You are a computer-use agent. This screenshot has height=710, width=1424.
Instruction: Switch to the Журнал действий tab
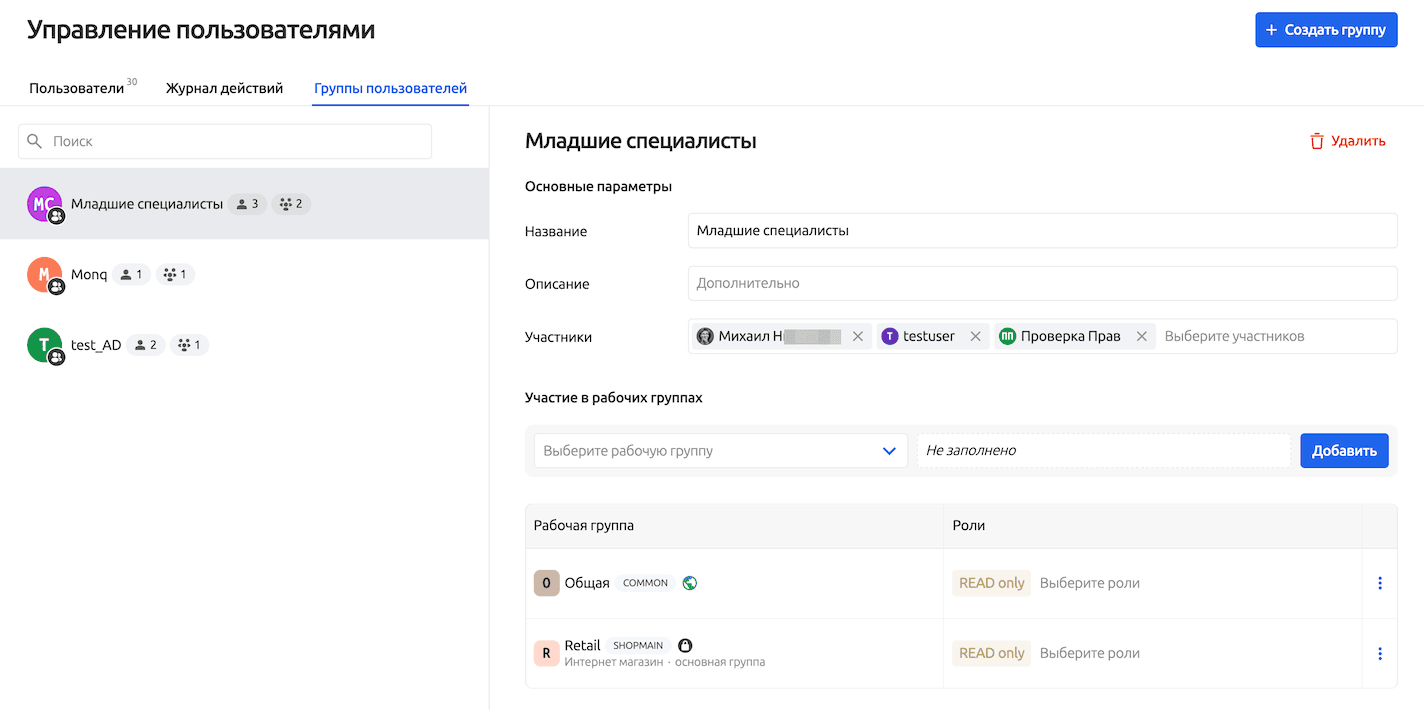tap(225, 88)
